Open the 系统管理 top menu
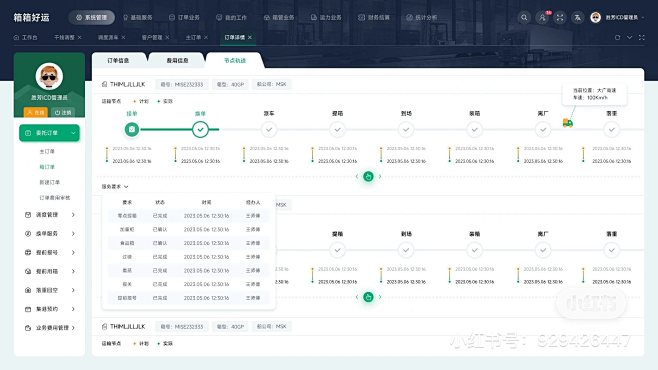Viewport: 658px width, 370px height. [91, 18]
